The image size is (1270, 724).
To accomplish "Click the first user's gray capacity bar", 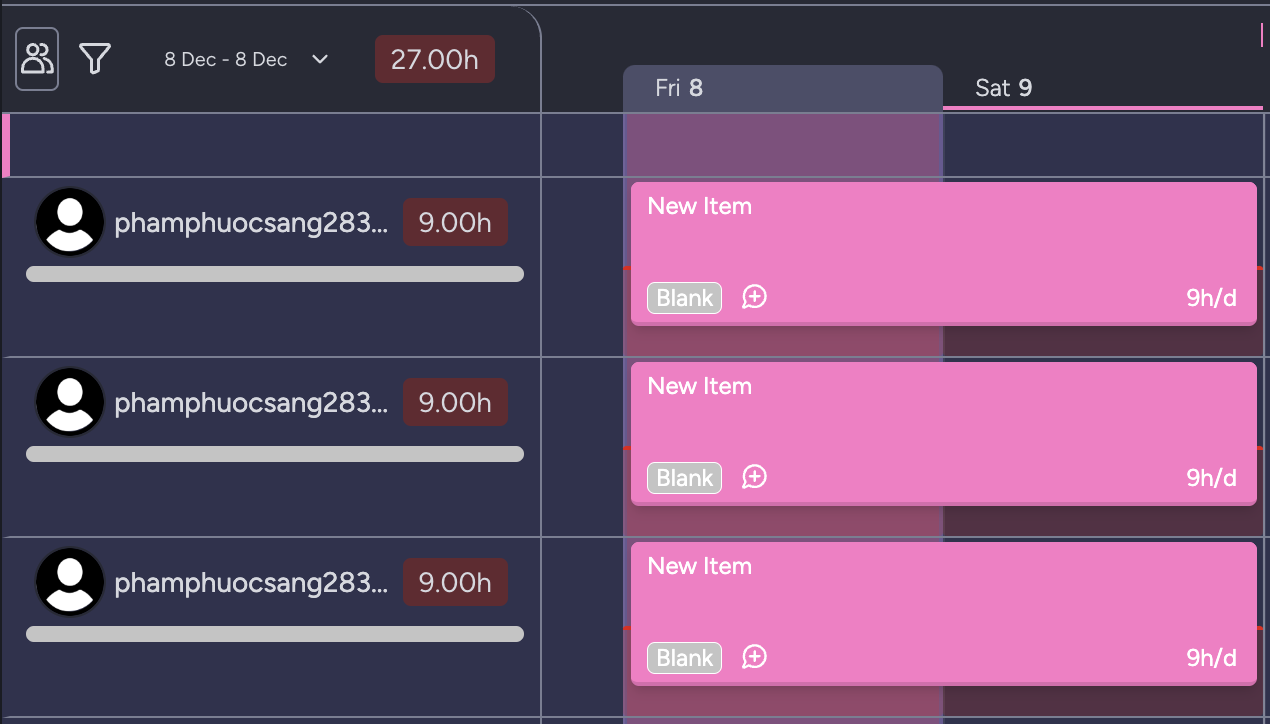I will pos(274,274).
